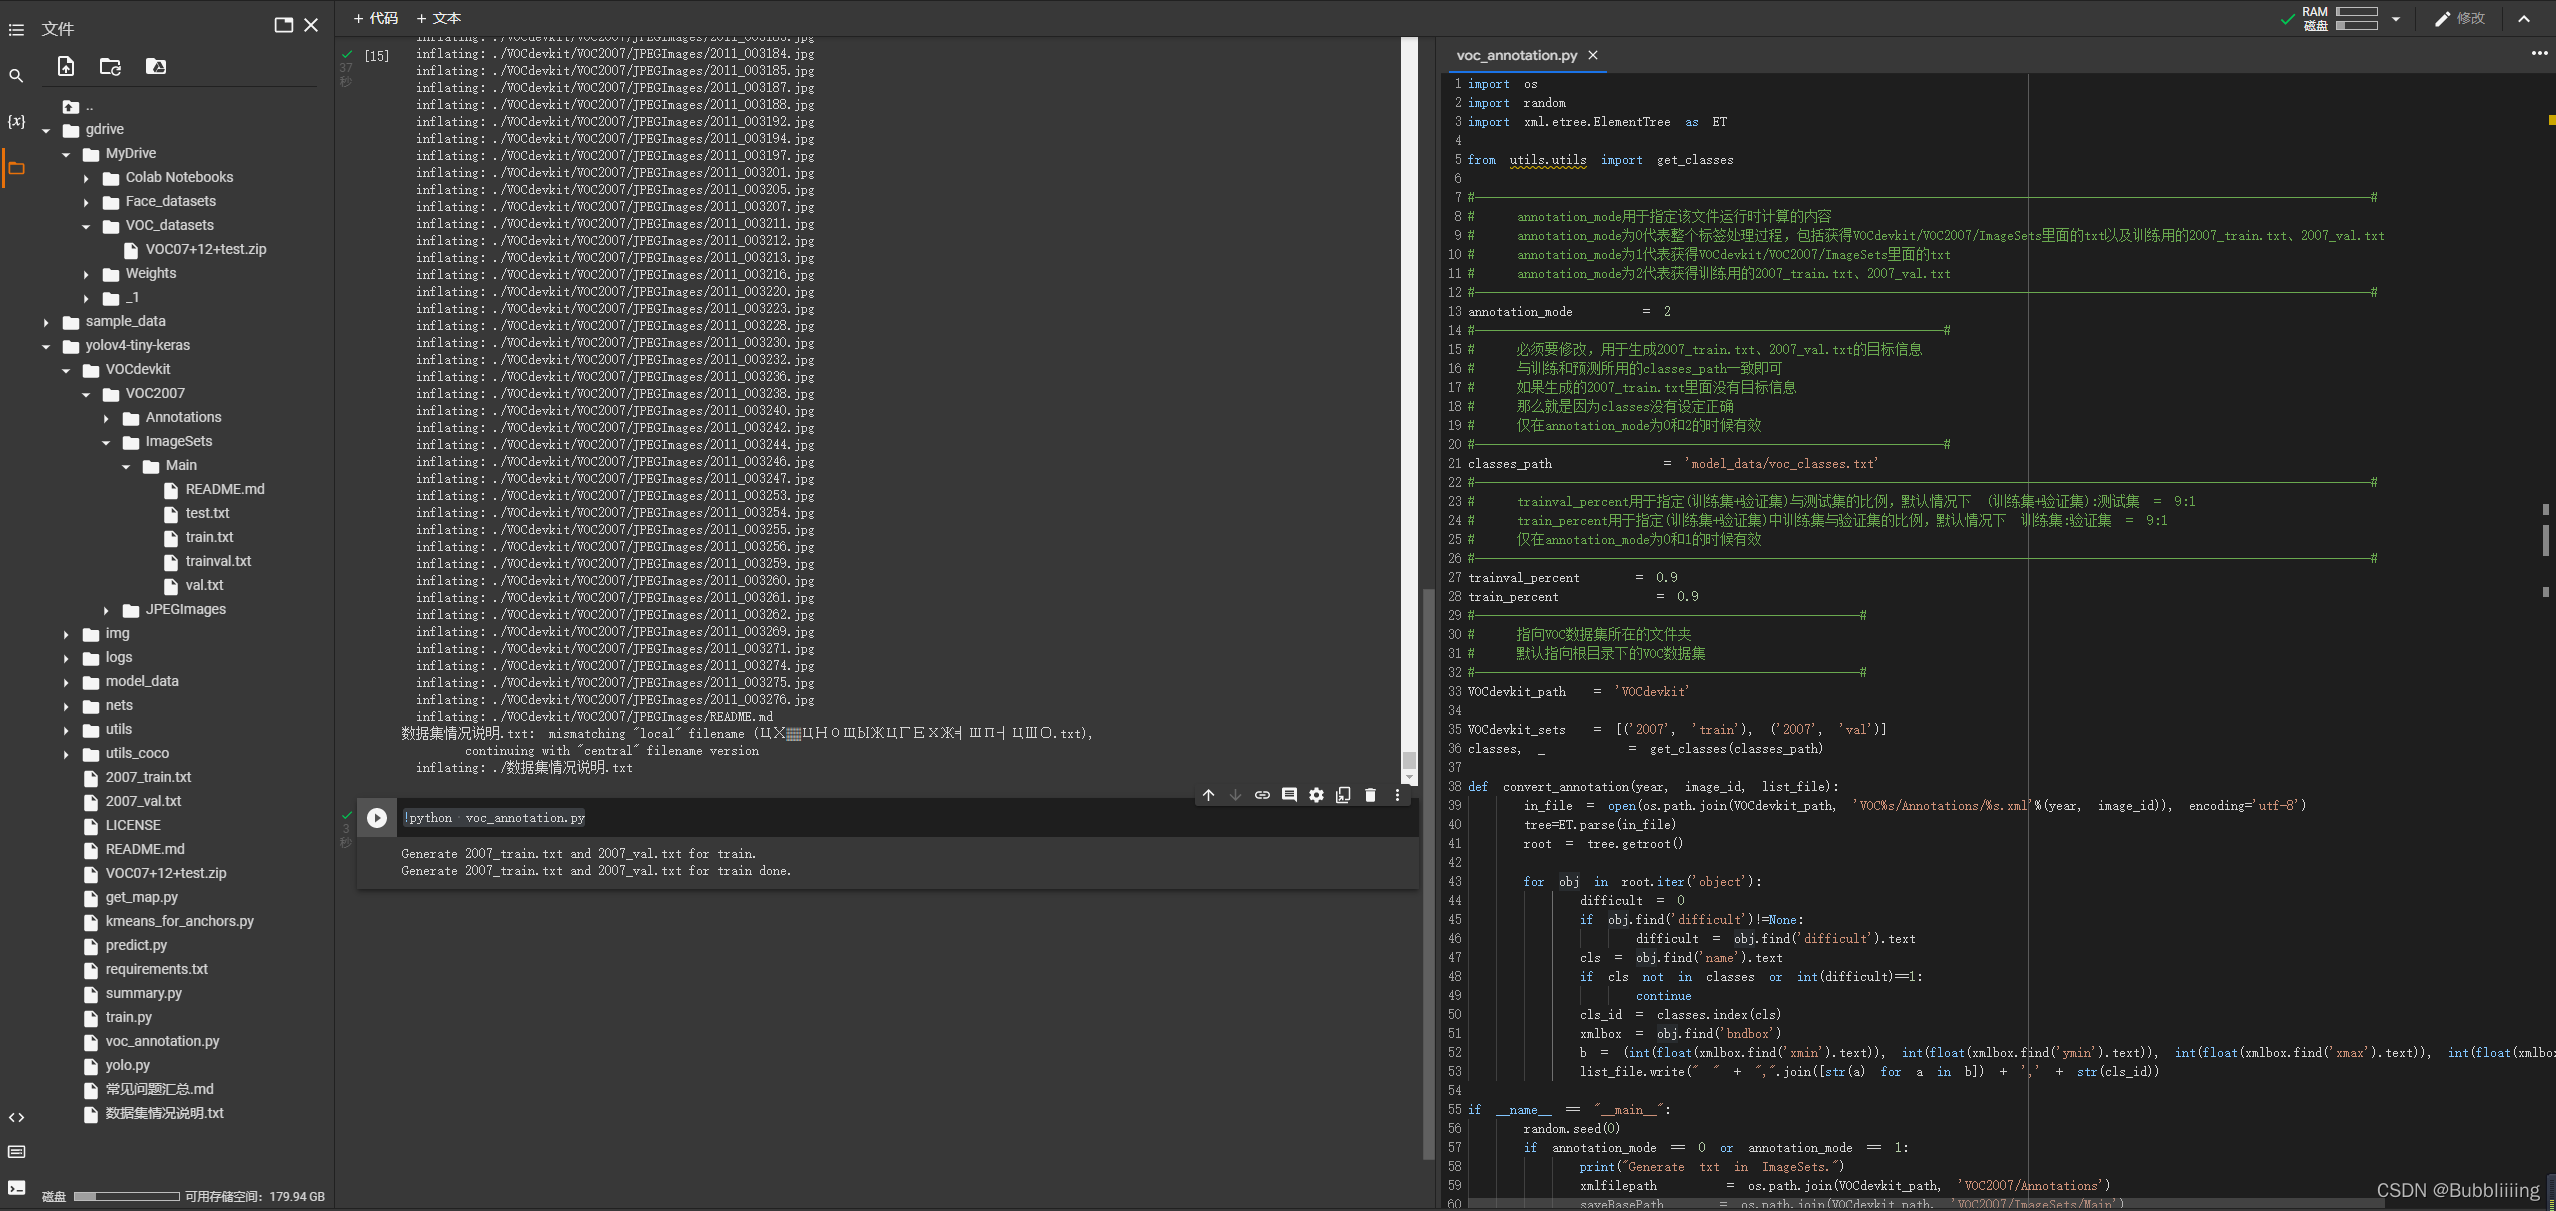Click the refresh folder icon
This screenshot has height=1211, width=2556.
click(110, 66)
